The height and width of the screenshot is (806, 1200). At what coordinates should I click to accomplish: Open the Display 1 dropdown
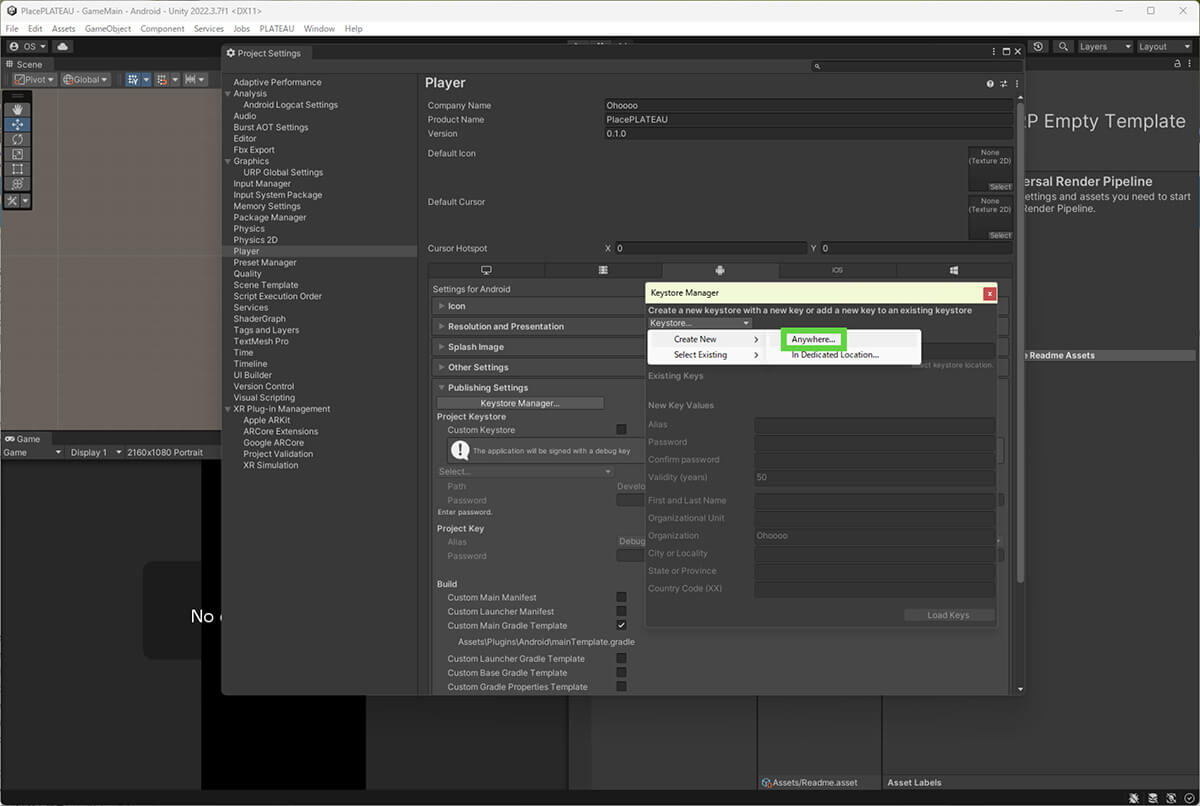tap(94, 453)
